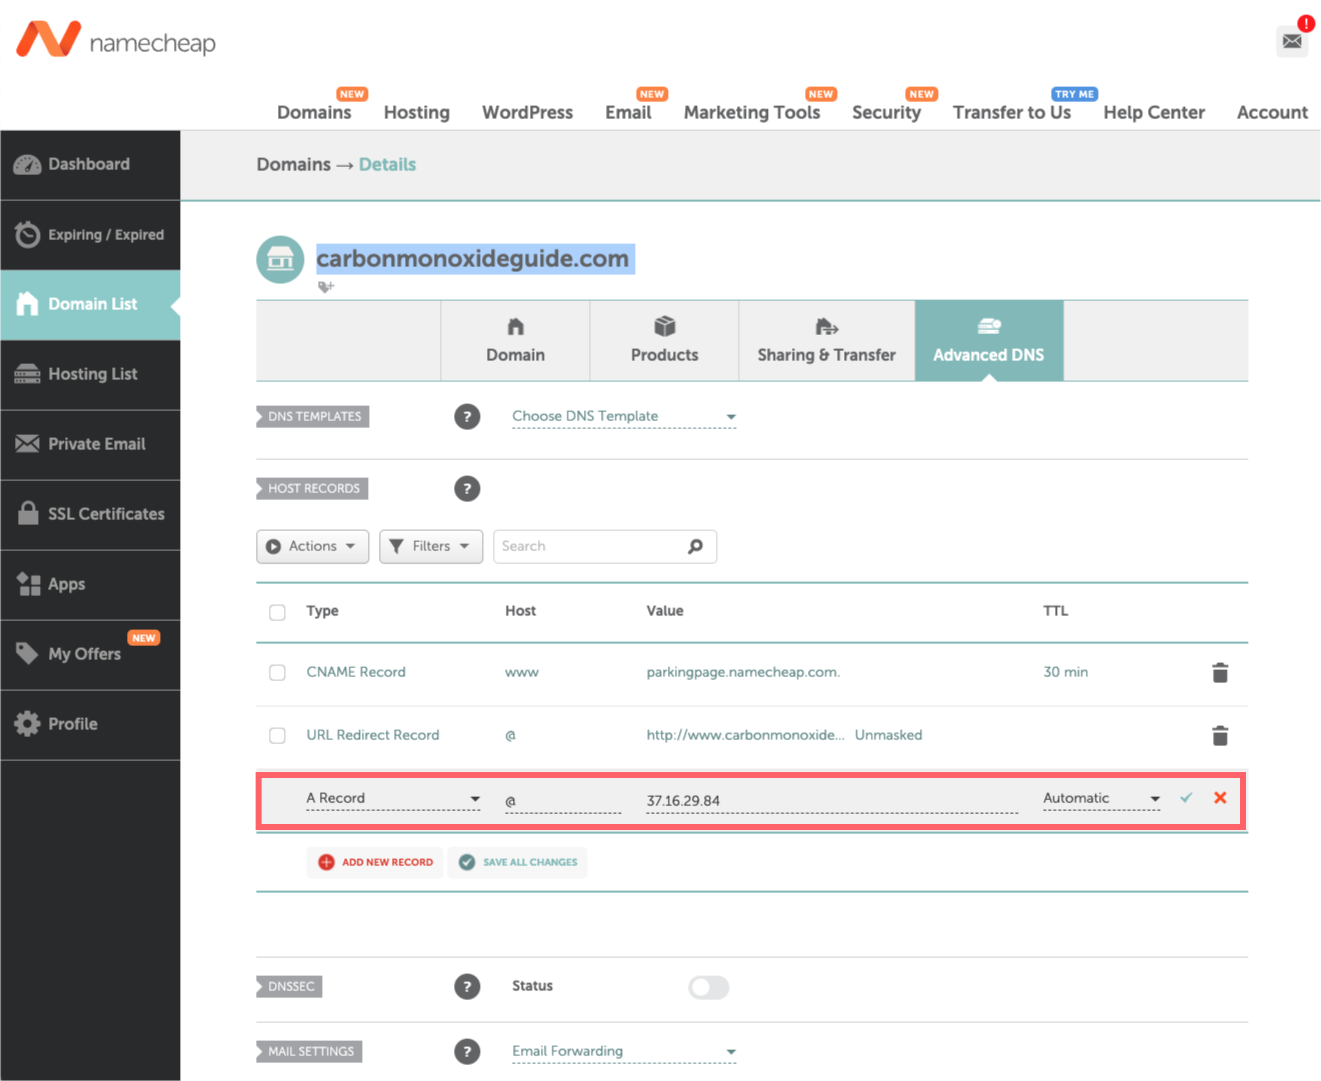Open the Domains top menu
The height and width of the screenshot is (1081, 1321).
pos(314,113)
